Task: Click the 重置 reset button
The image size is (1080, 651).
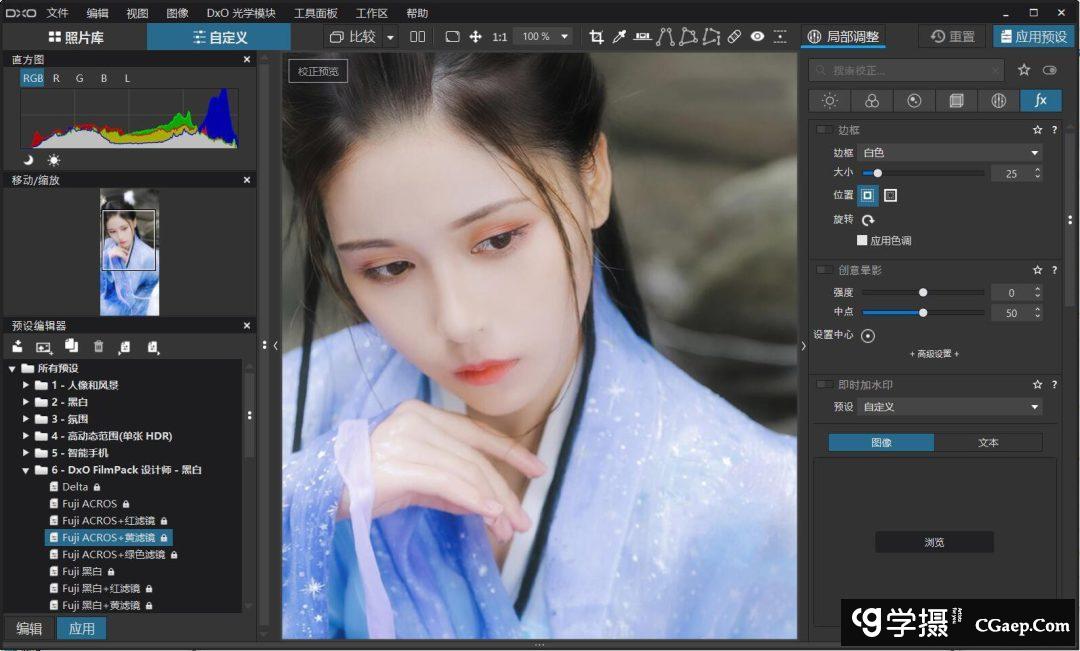Action: 952,37
